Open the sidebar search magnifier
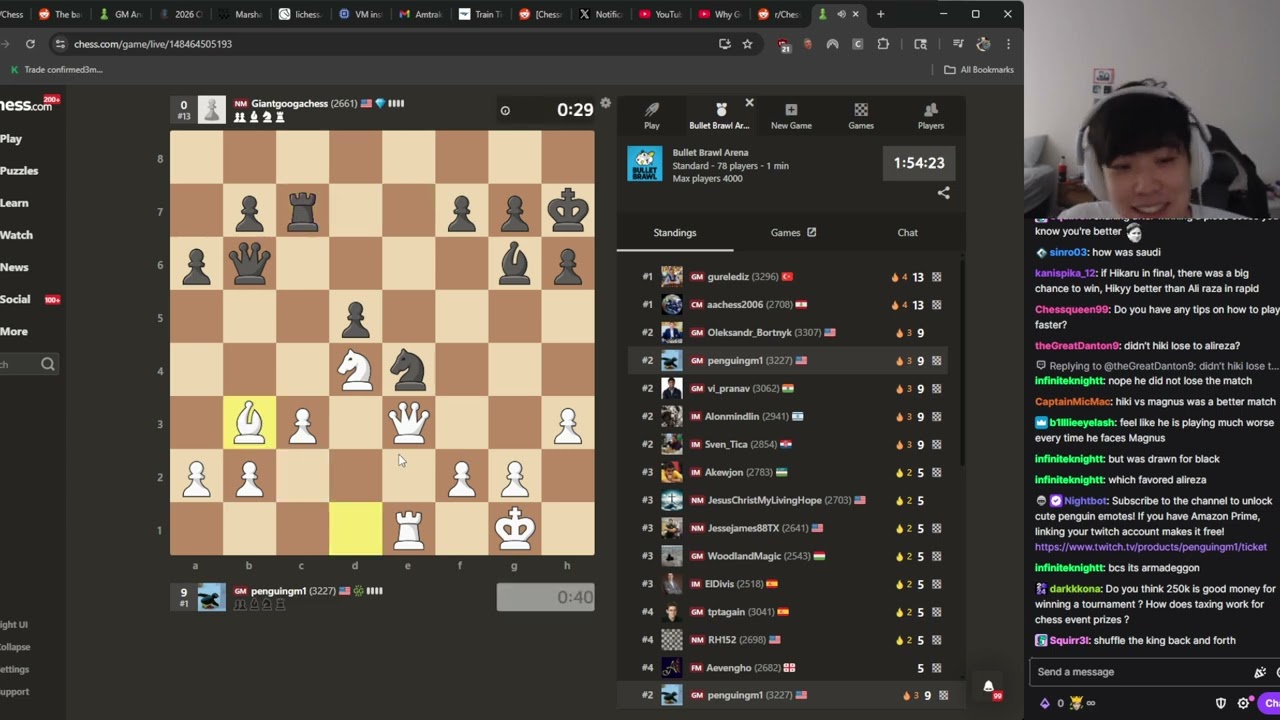 pos(48,365)
